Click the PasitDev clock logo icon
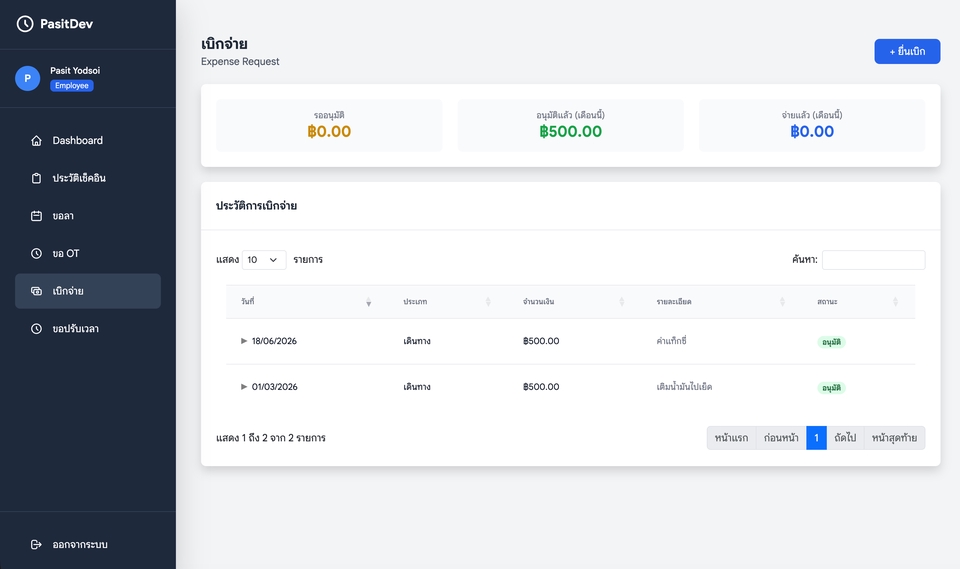Image resolution: width=960 pixels, height=569 pixels. click(25, 24)
